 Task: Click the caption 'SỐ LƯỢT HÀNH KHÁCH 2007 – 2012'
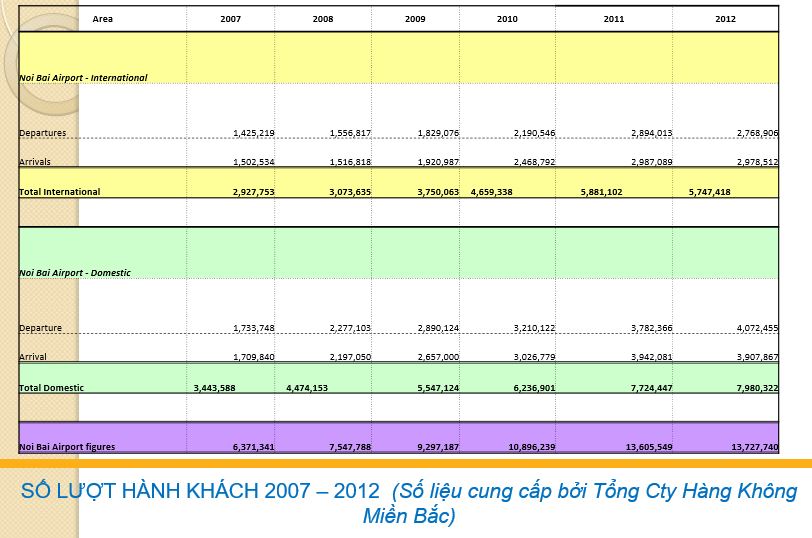(x=200, y=491)
